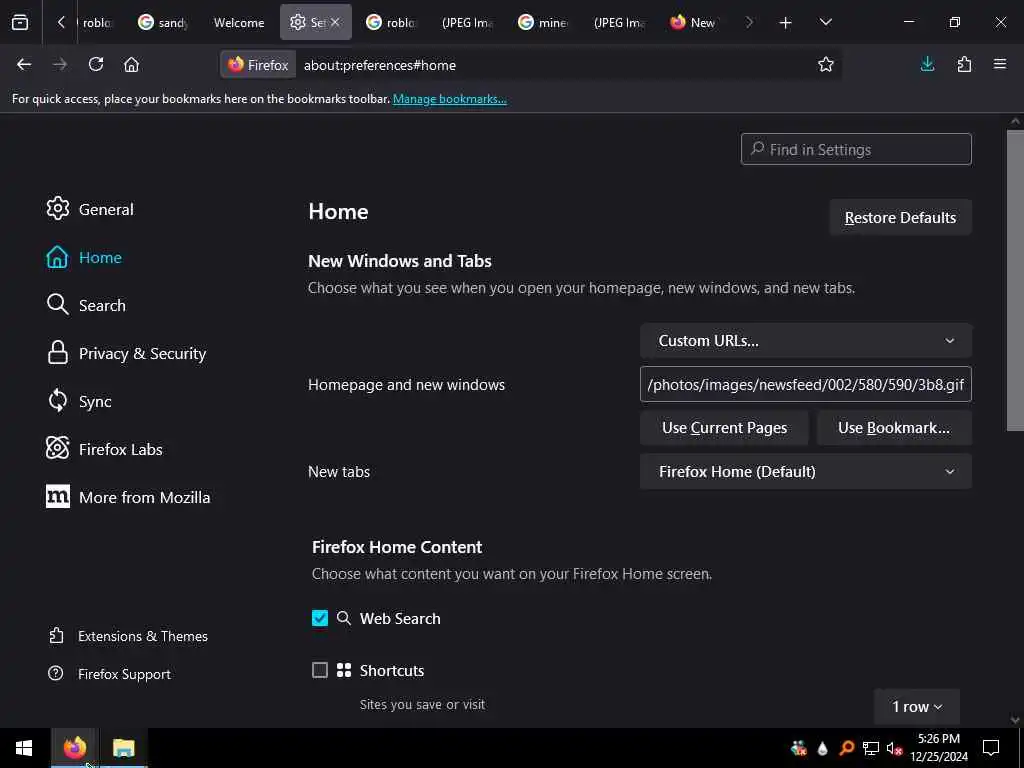This screenshot has width=1024, height=768.
Task: Uncheck the Web Search checkbox
Action: tap(319, 618)
